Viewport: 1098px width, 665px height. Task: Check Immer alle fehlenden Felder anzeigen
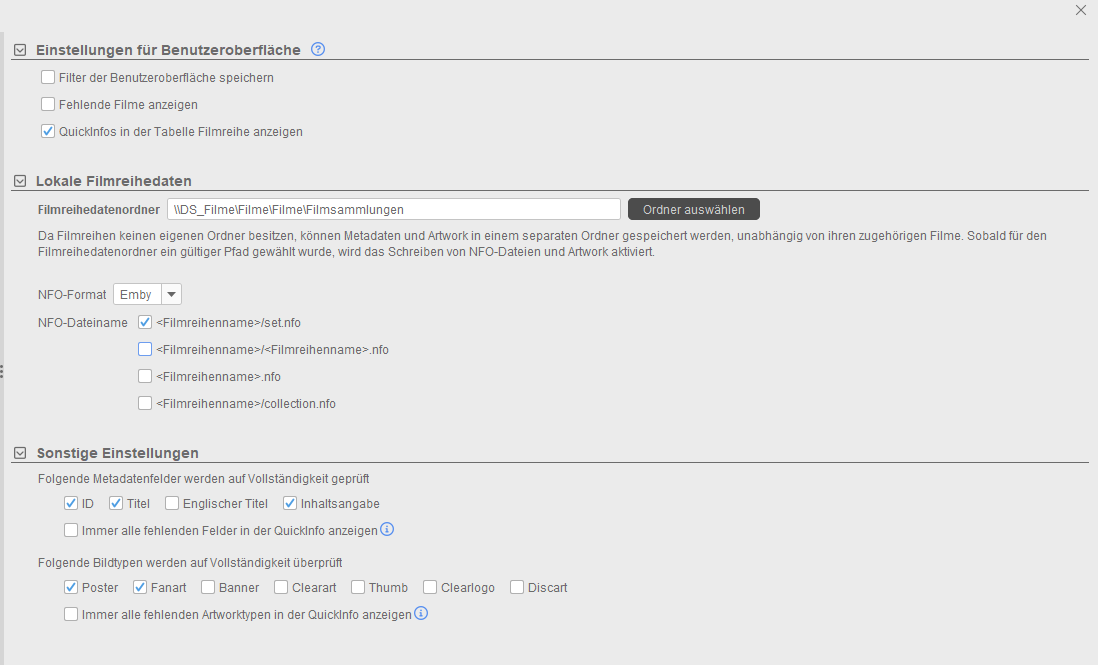[71, 529]
